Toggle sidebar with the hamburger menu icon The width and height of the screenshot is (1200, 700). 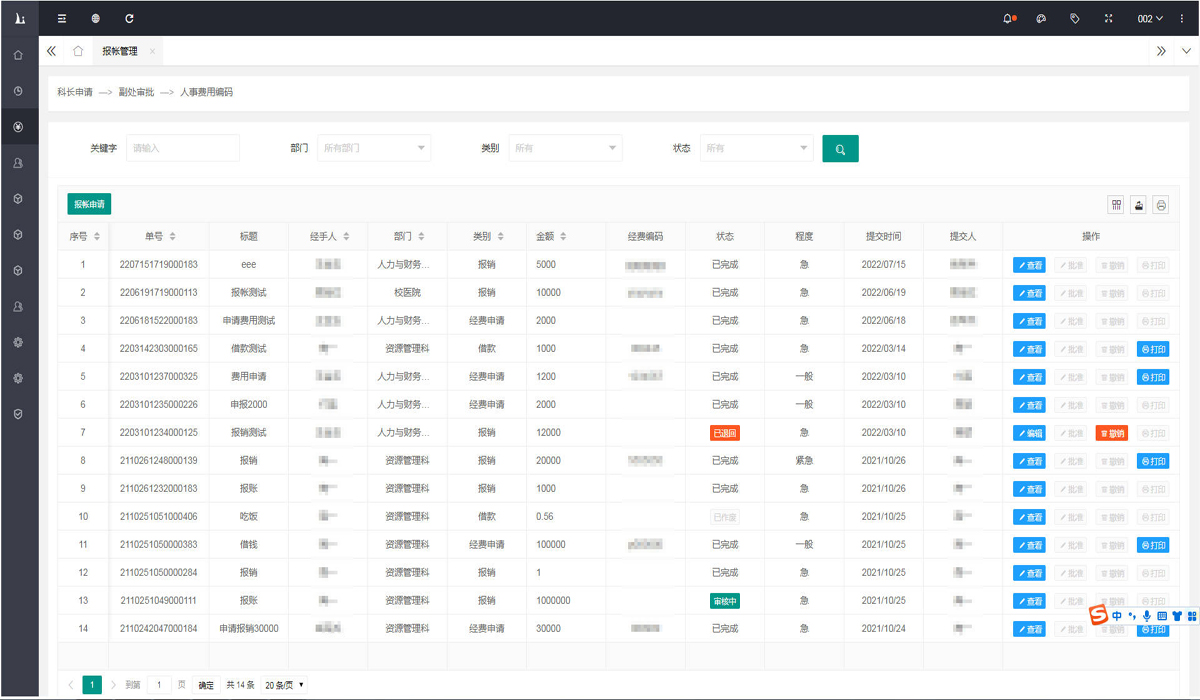[x=62, y=18]
